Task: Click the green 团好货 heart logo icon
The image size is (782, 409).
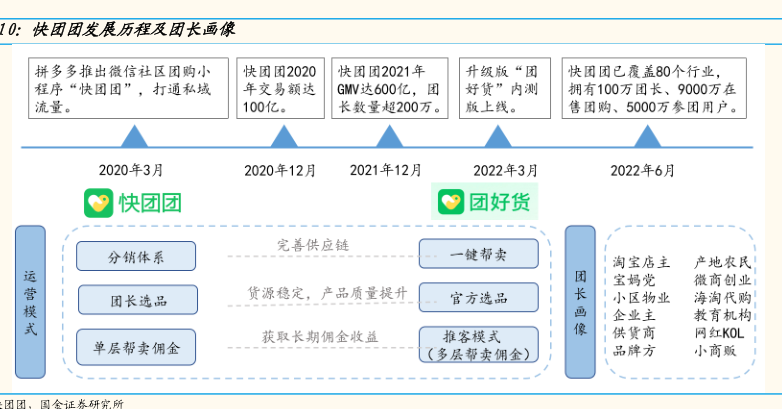Action: point(451,203)
